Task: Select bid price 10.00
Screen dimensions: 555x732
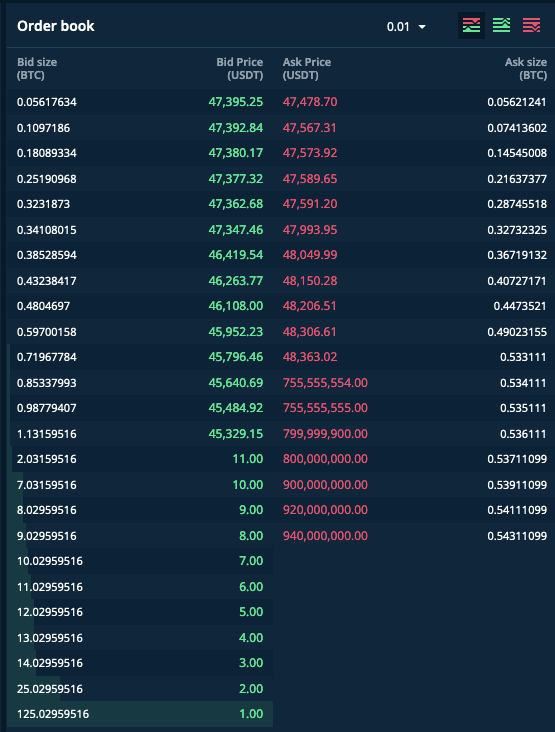Action: [248, 485]
